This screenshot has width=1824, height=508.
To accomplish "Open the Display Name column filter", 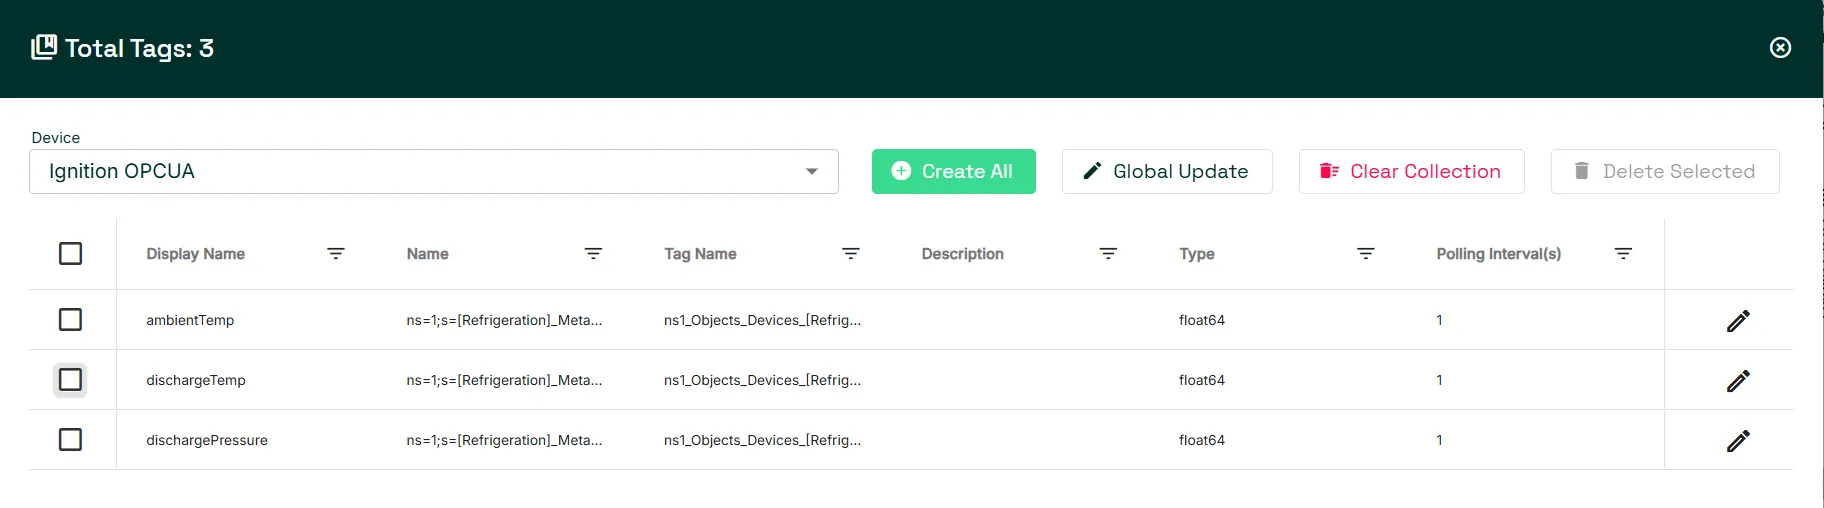I will click(x=336, y=254).
